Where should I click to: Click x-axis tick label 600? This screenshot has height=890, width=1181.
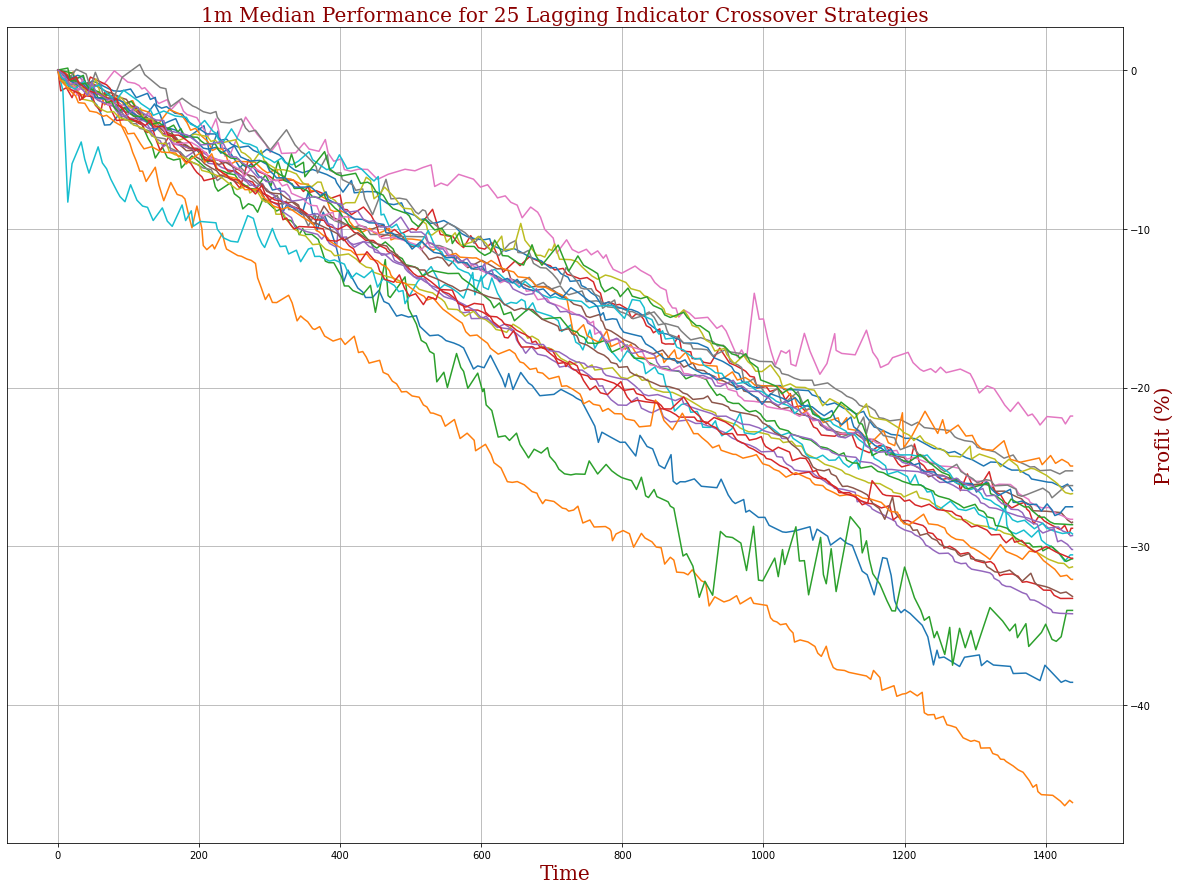(x=481, y=855)
